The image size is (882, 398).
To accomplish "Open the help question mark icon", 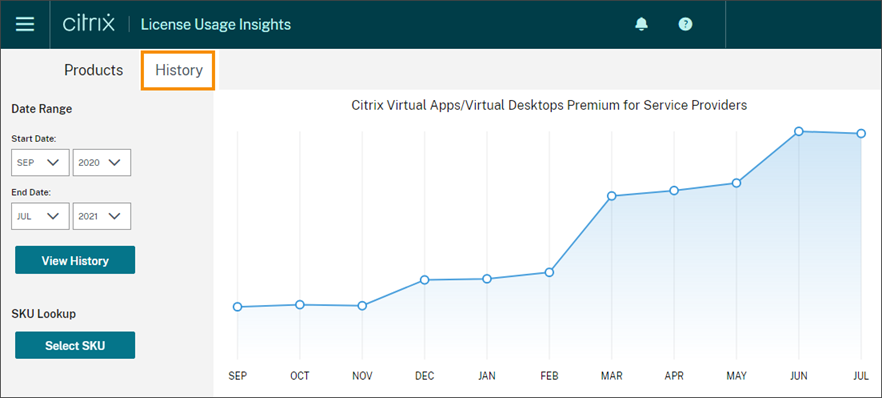I will [x=685, y=24].
